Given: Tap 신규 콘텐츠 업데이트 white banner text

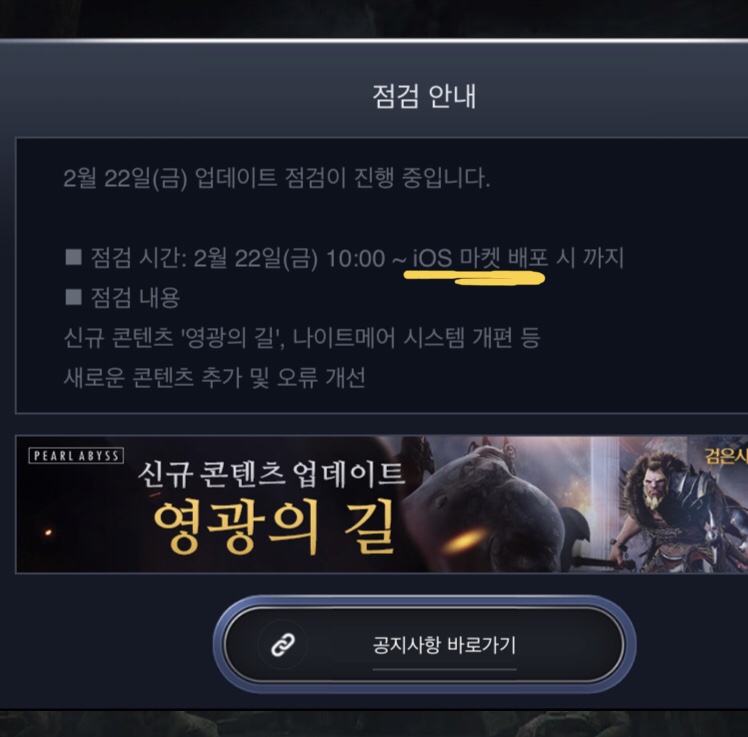Looking at the screenshot, I should (x=271, y=475).
